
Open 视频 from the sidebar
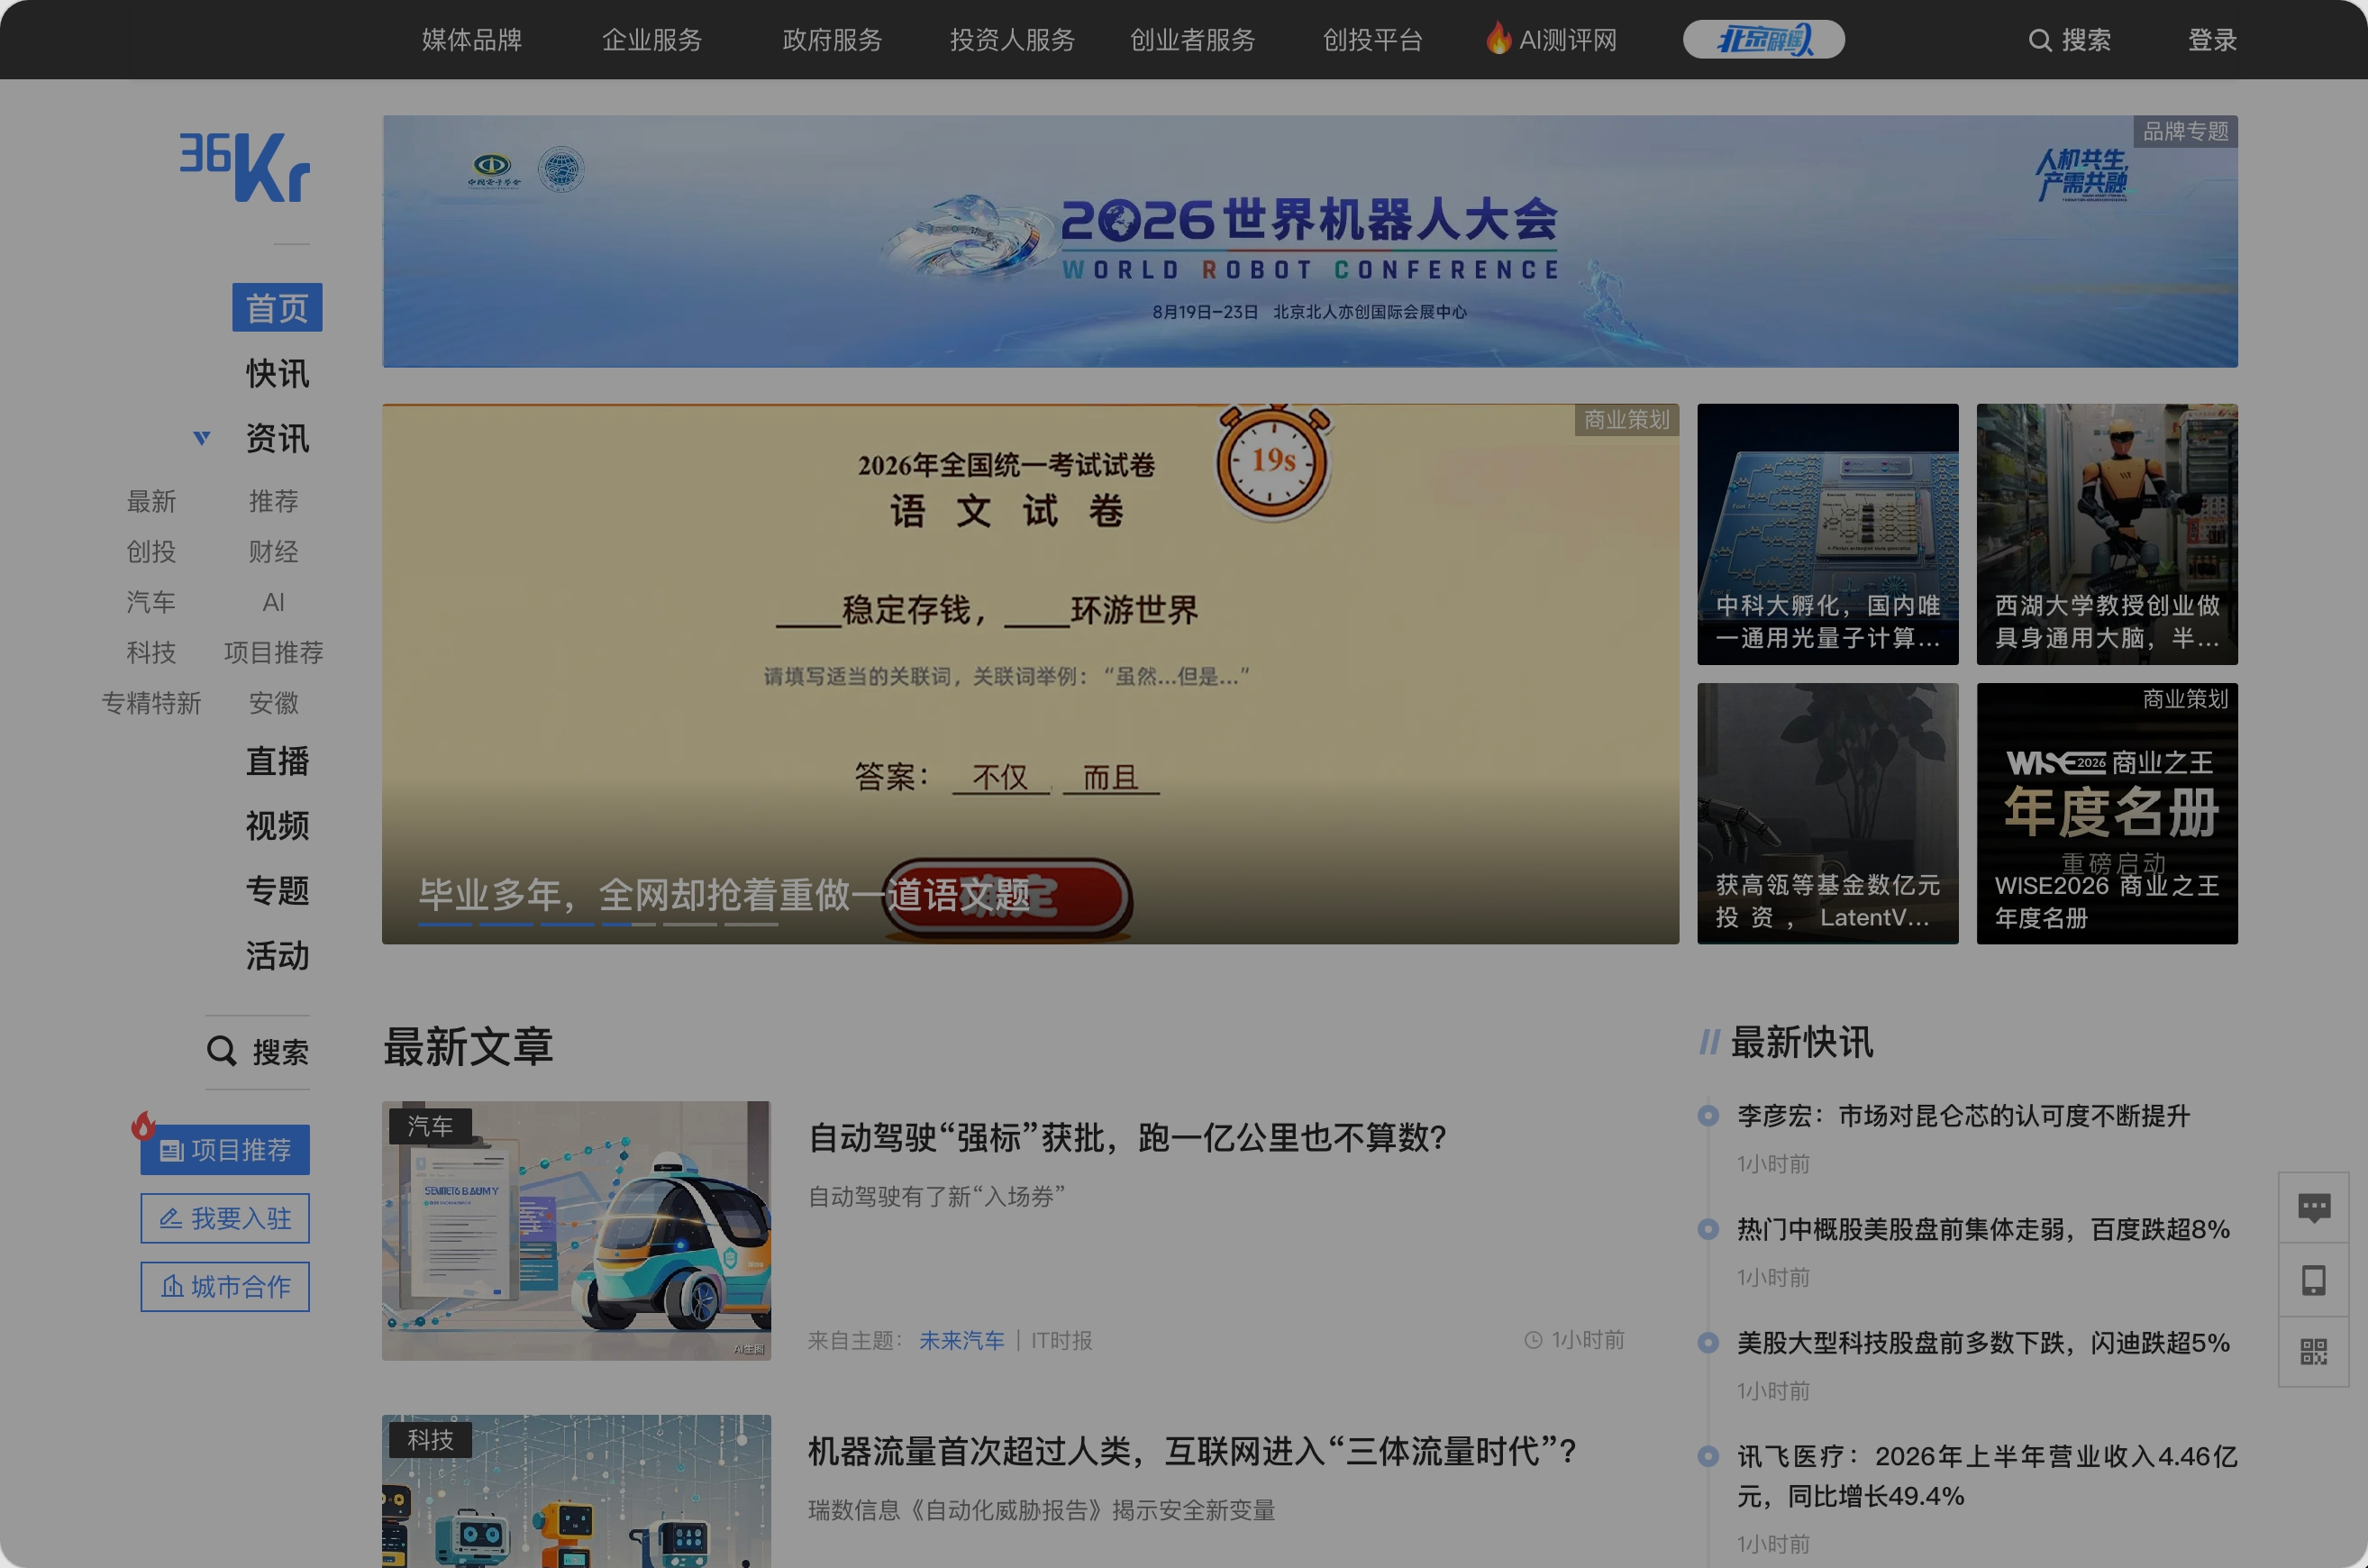(277, 826)
